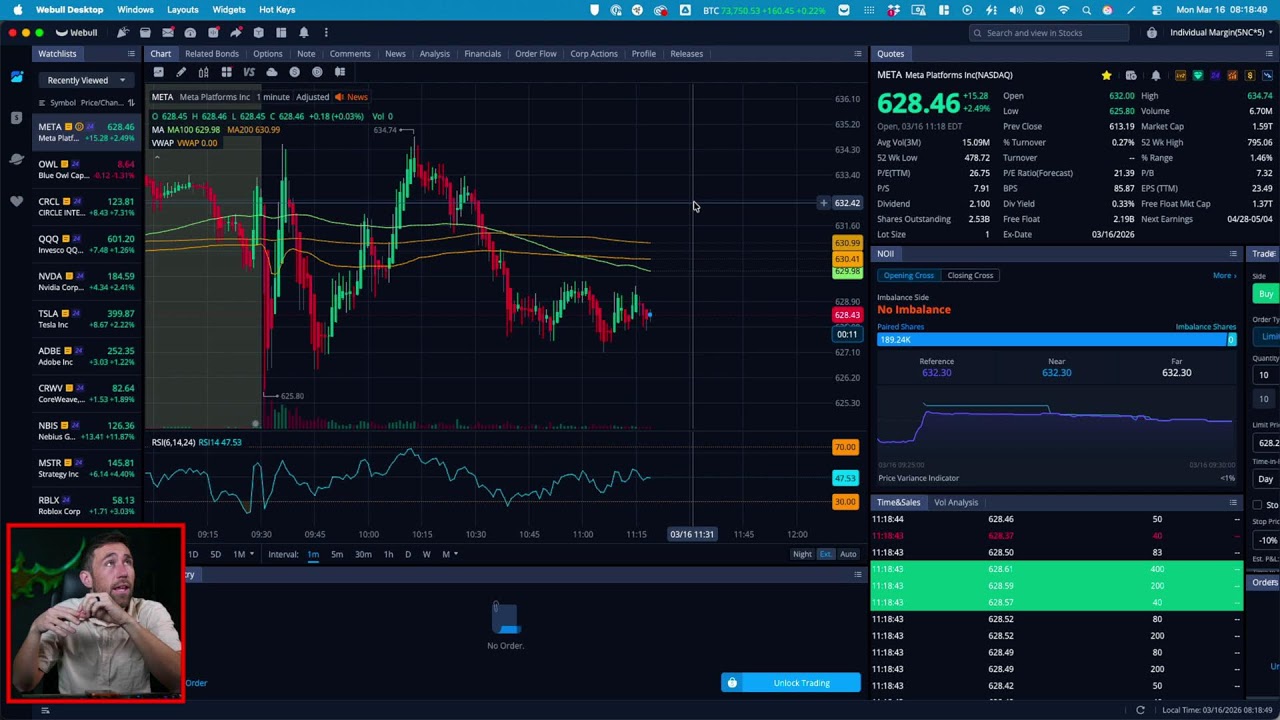
Task: Open the Quotes panel menu icon
Action: [1268, 54]
